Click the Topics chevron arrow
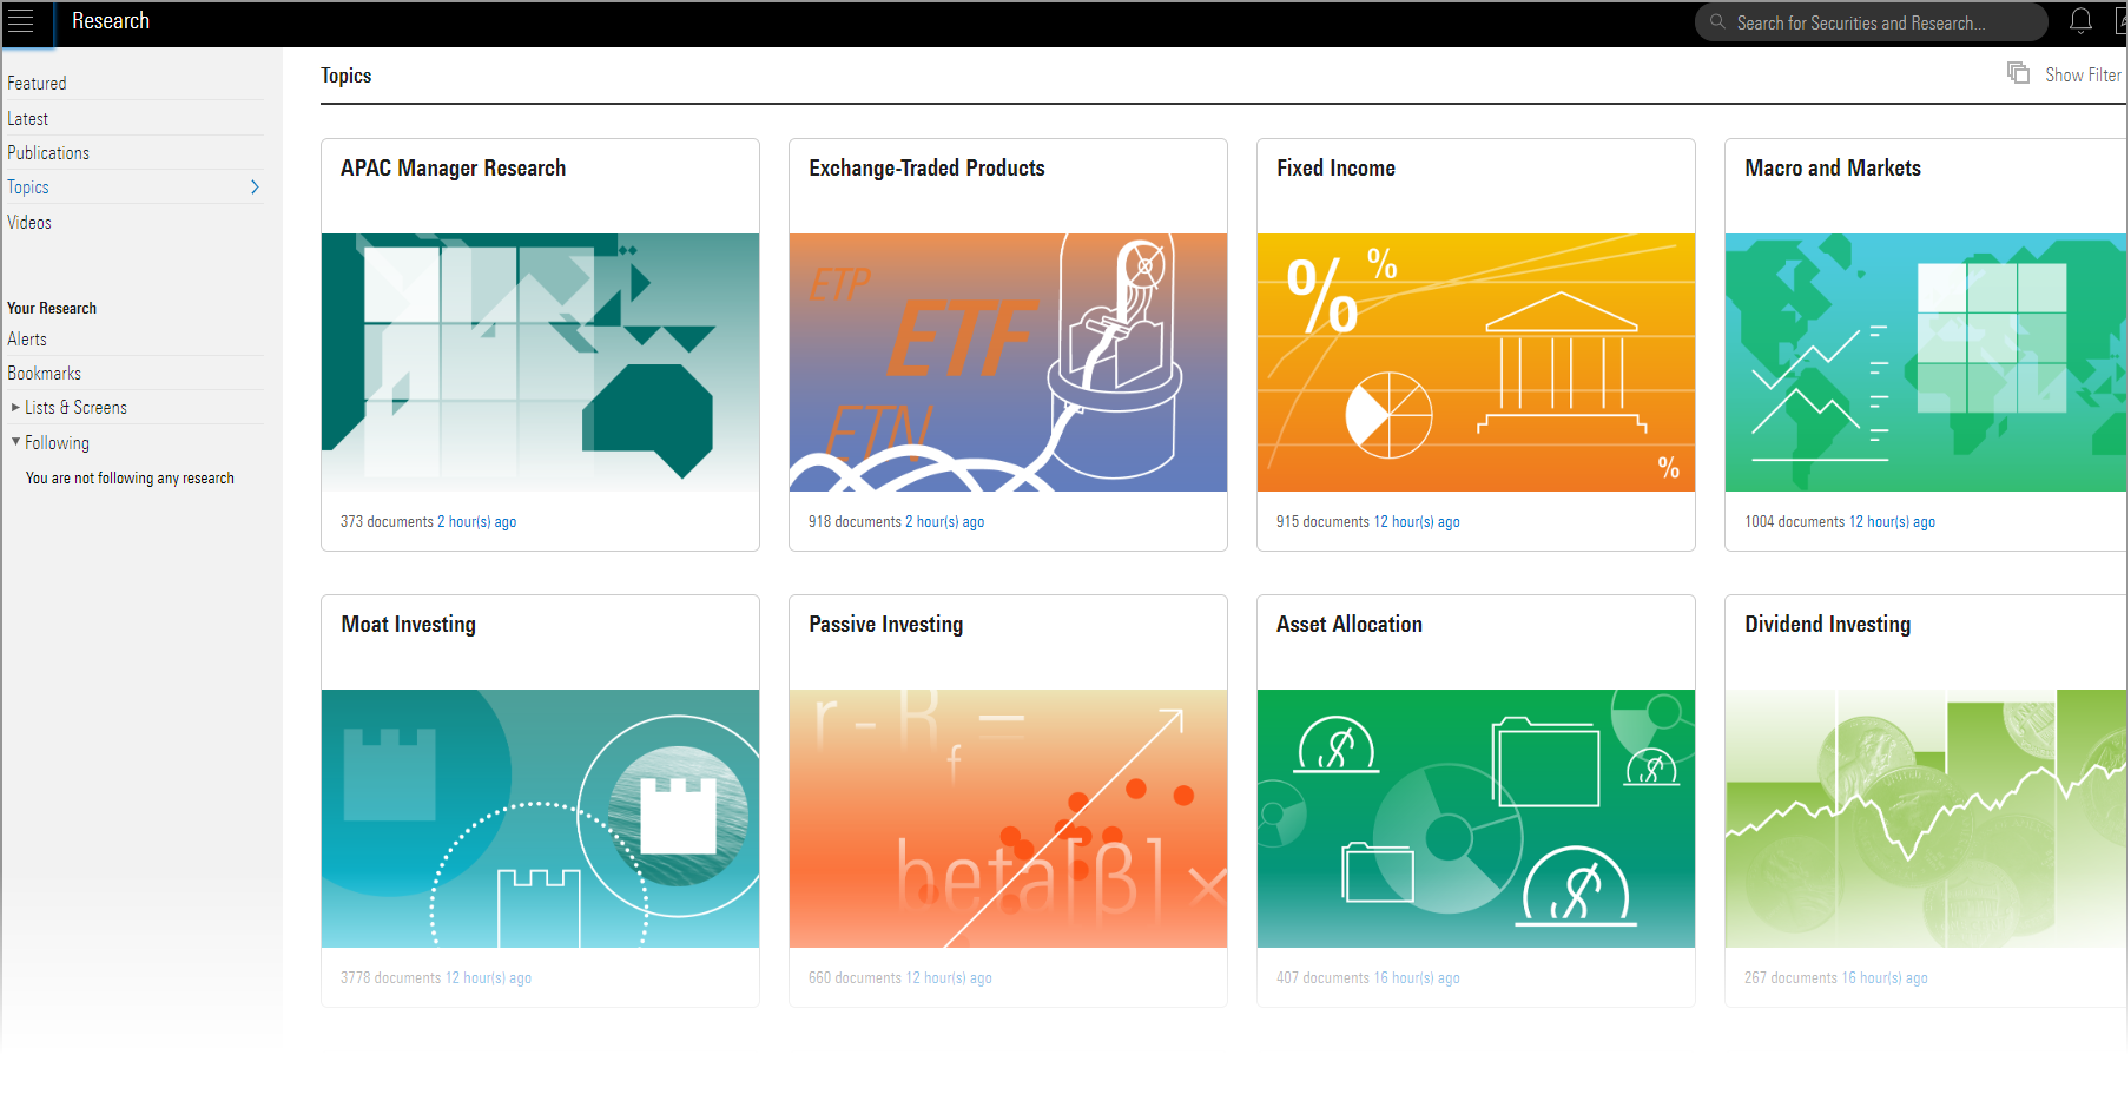2128x1100 pixels. tap(255, 187)
